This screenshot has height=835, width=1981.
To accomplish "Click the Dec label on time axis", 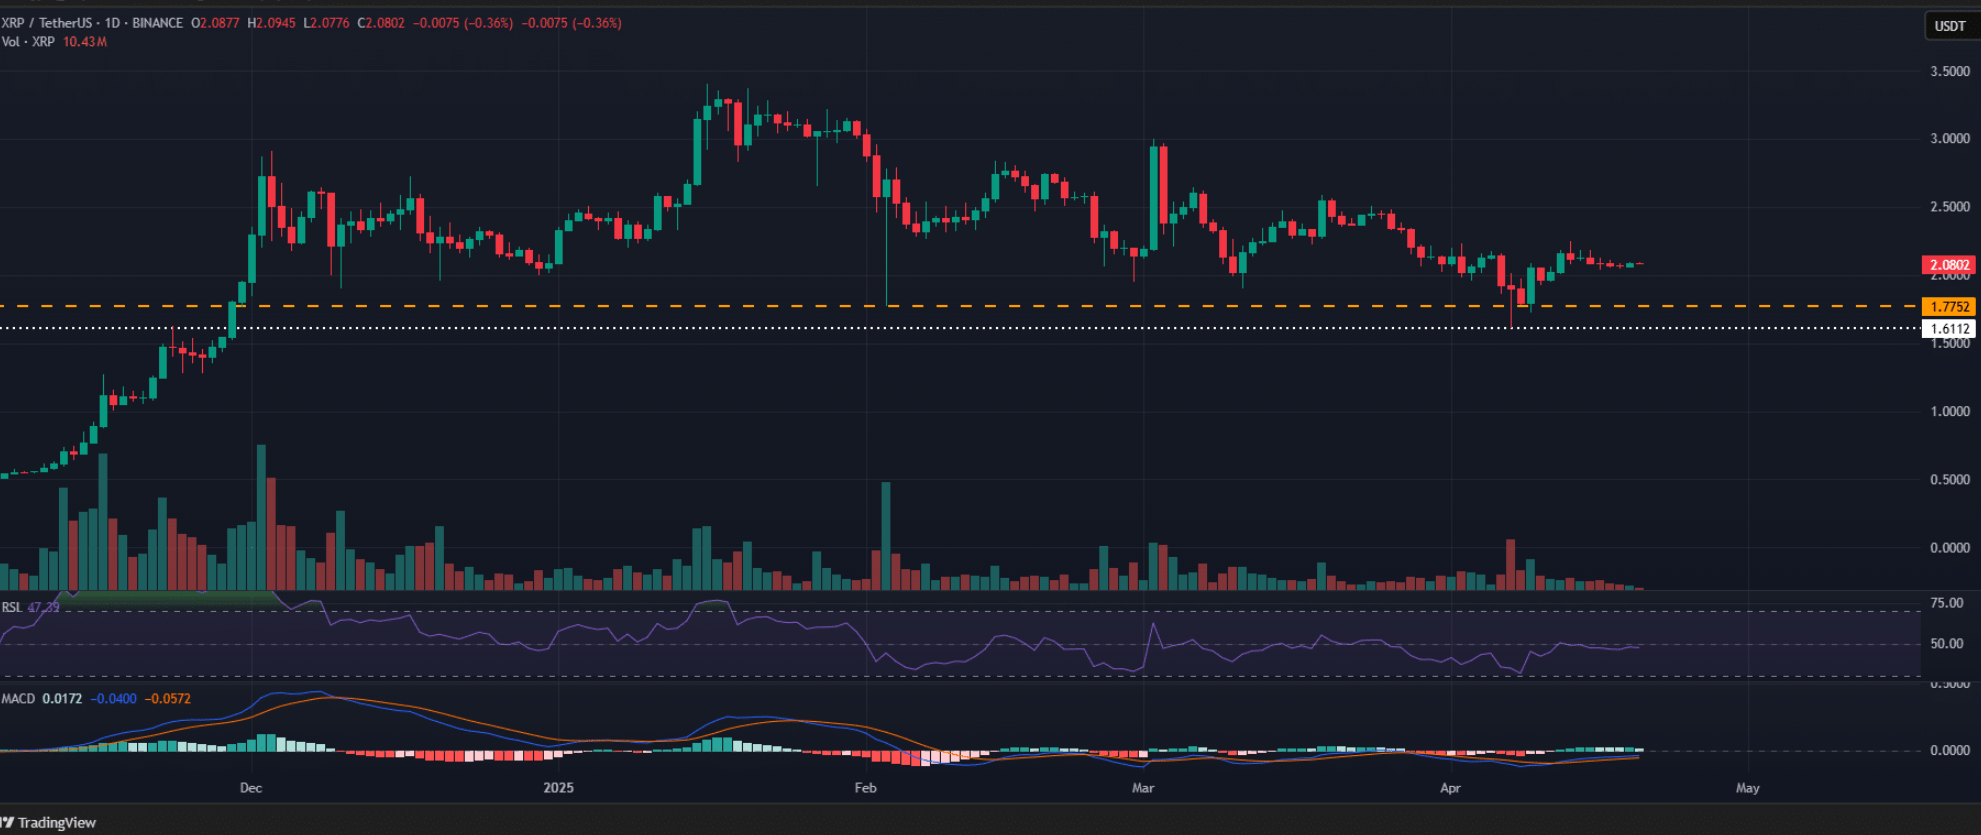I will (251, 788).
